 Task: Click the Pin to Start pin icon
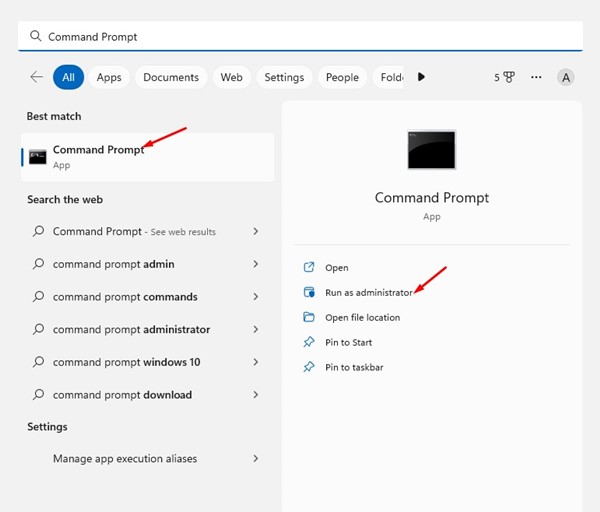click(x=309, y=343)
